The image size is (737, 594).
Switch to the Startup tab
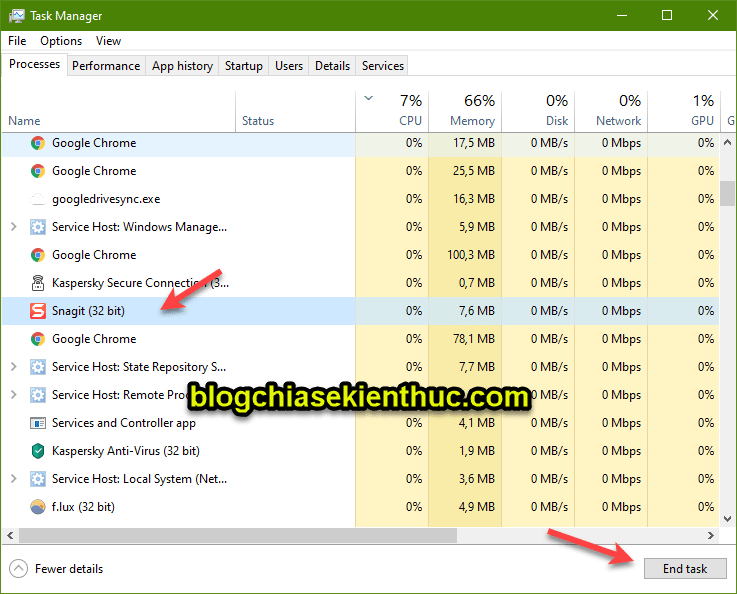[x=243, y=66]
